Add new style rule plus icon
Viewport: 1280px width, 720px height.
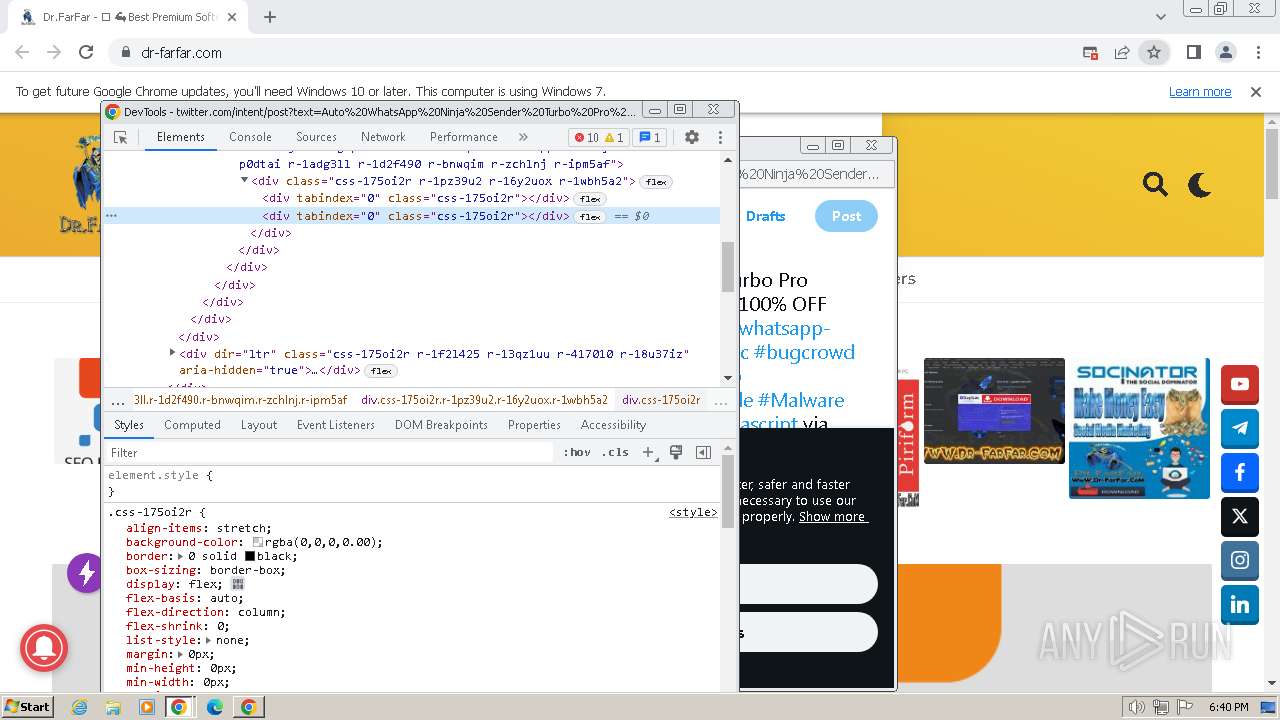pyautogui.click(x=648, y=452)
